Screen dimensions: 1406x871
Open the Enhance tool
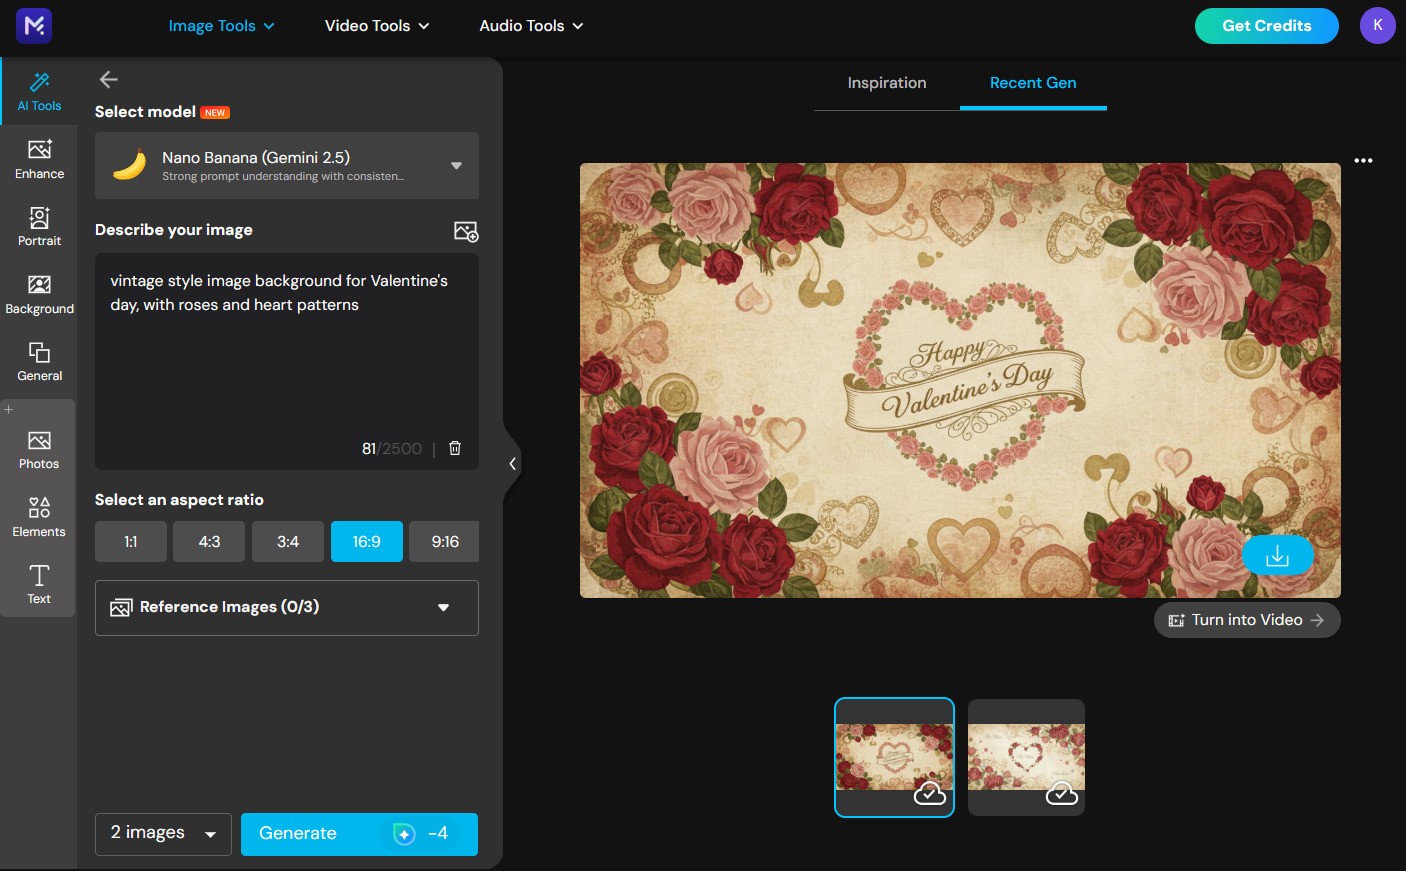click(39, 158)
